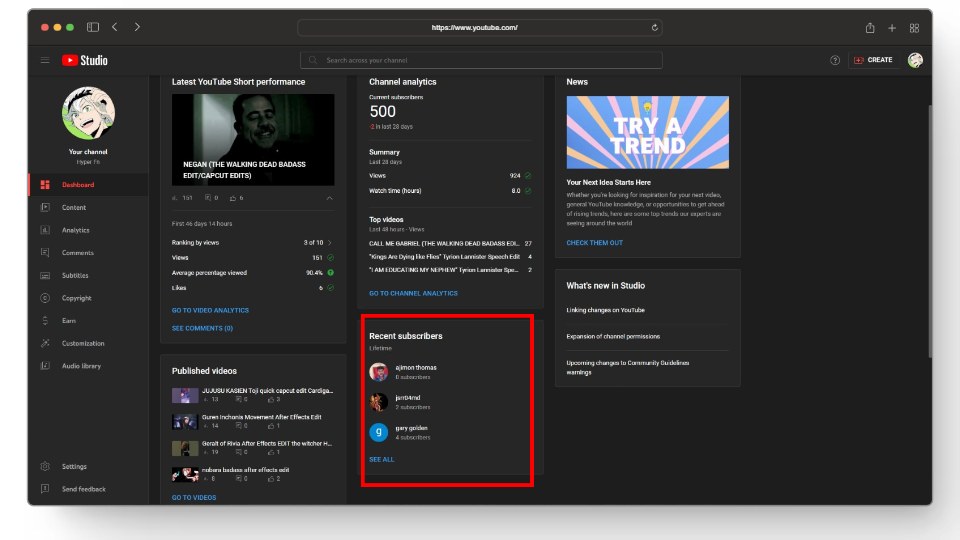Open the Audio library
Viewport: 960px width, 540px height.
click(80, 366)
